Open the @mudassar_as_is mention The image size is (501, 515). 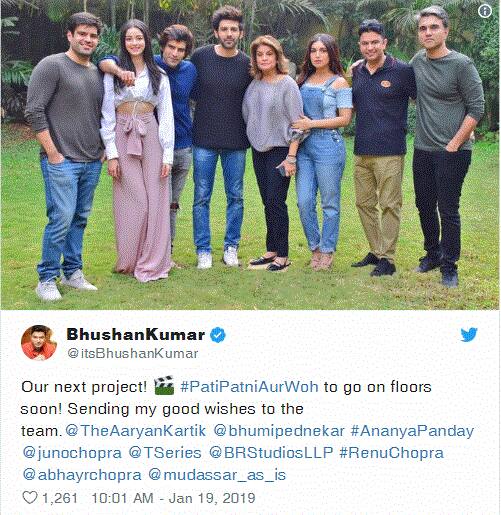(x=217, y=475)
